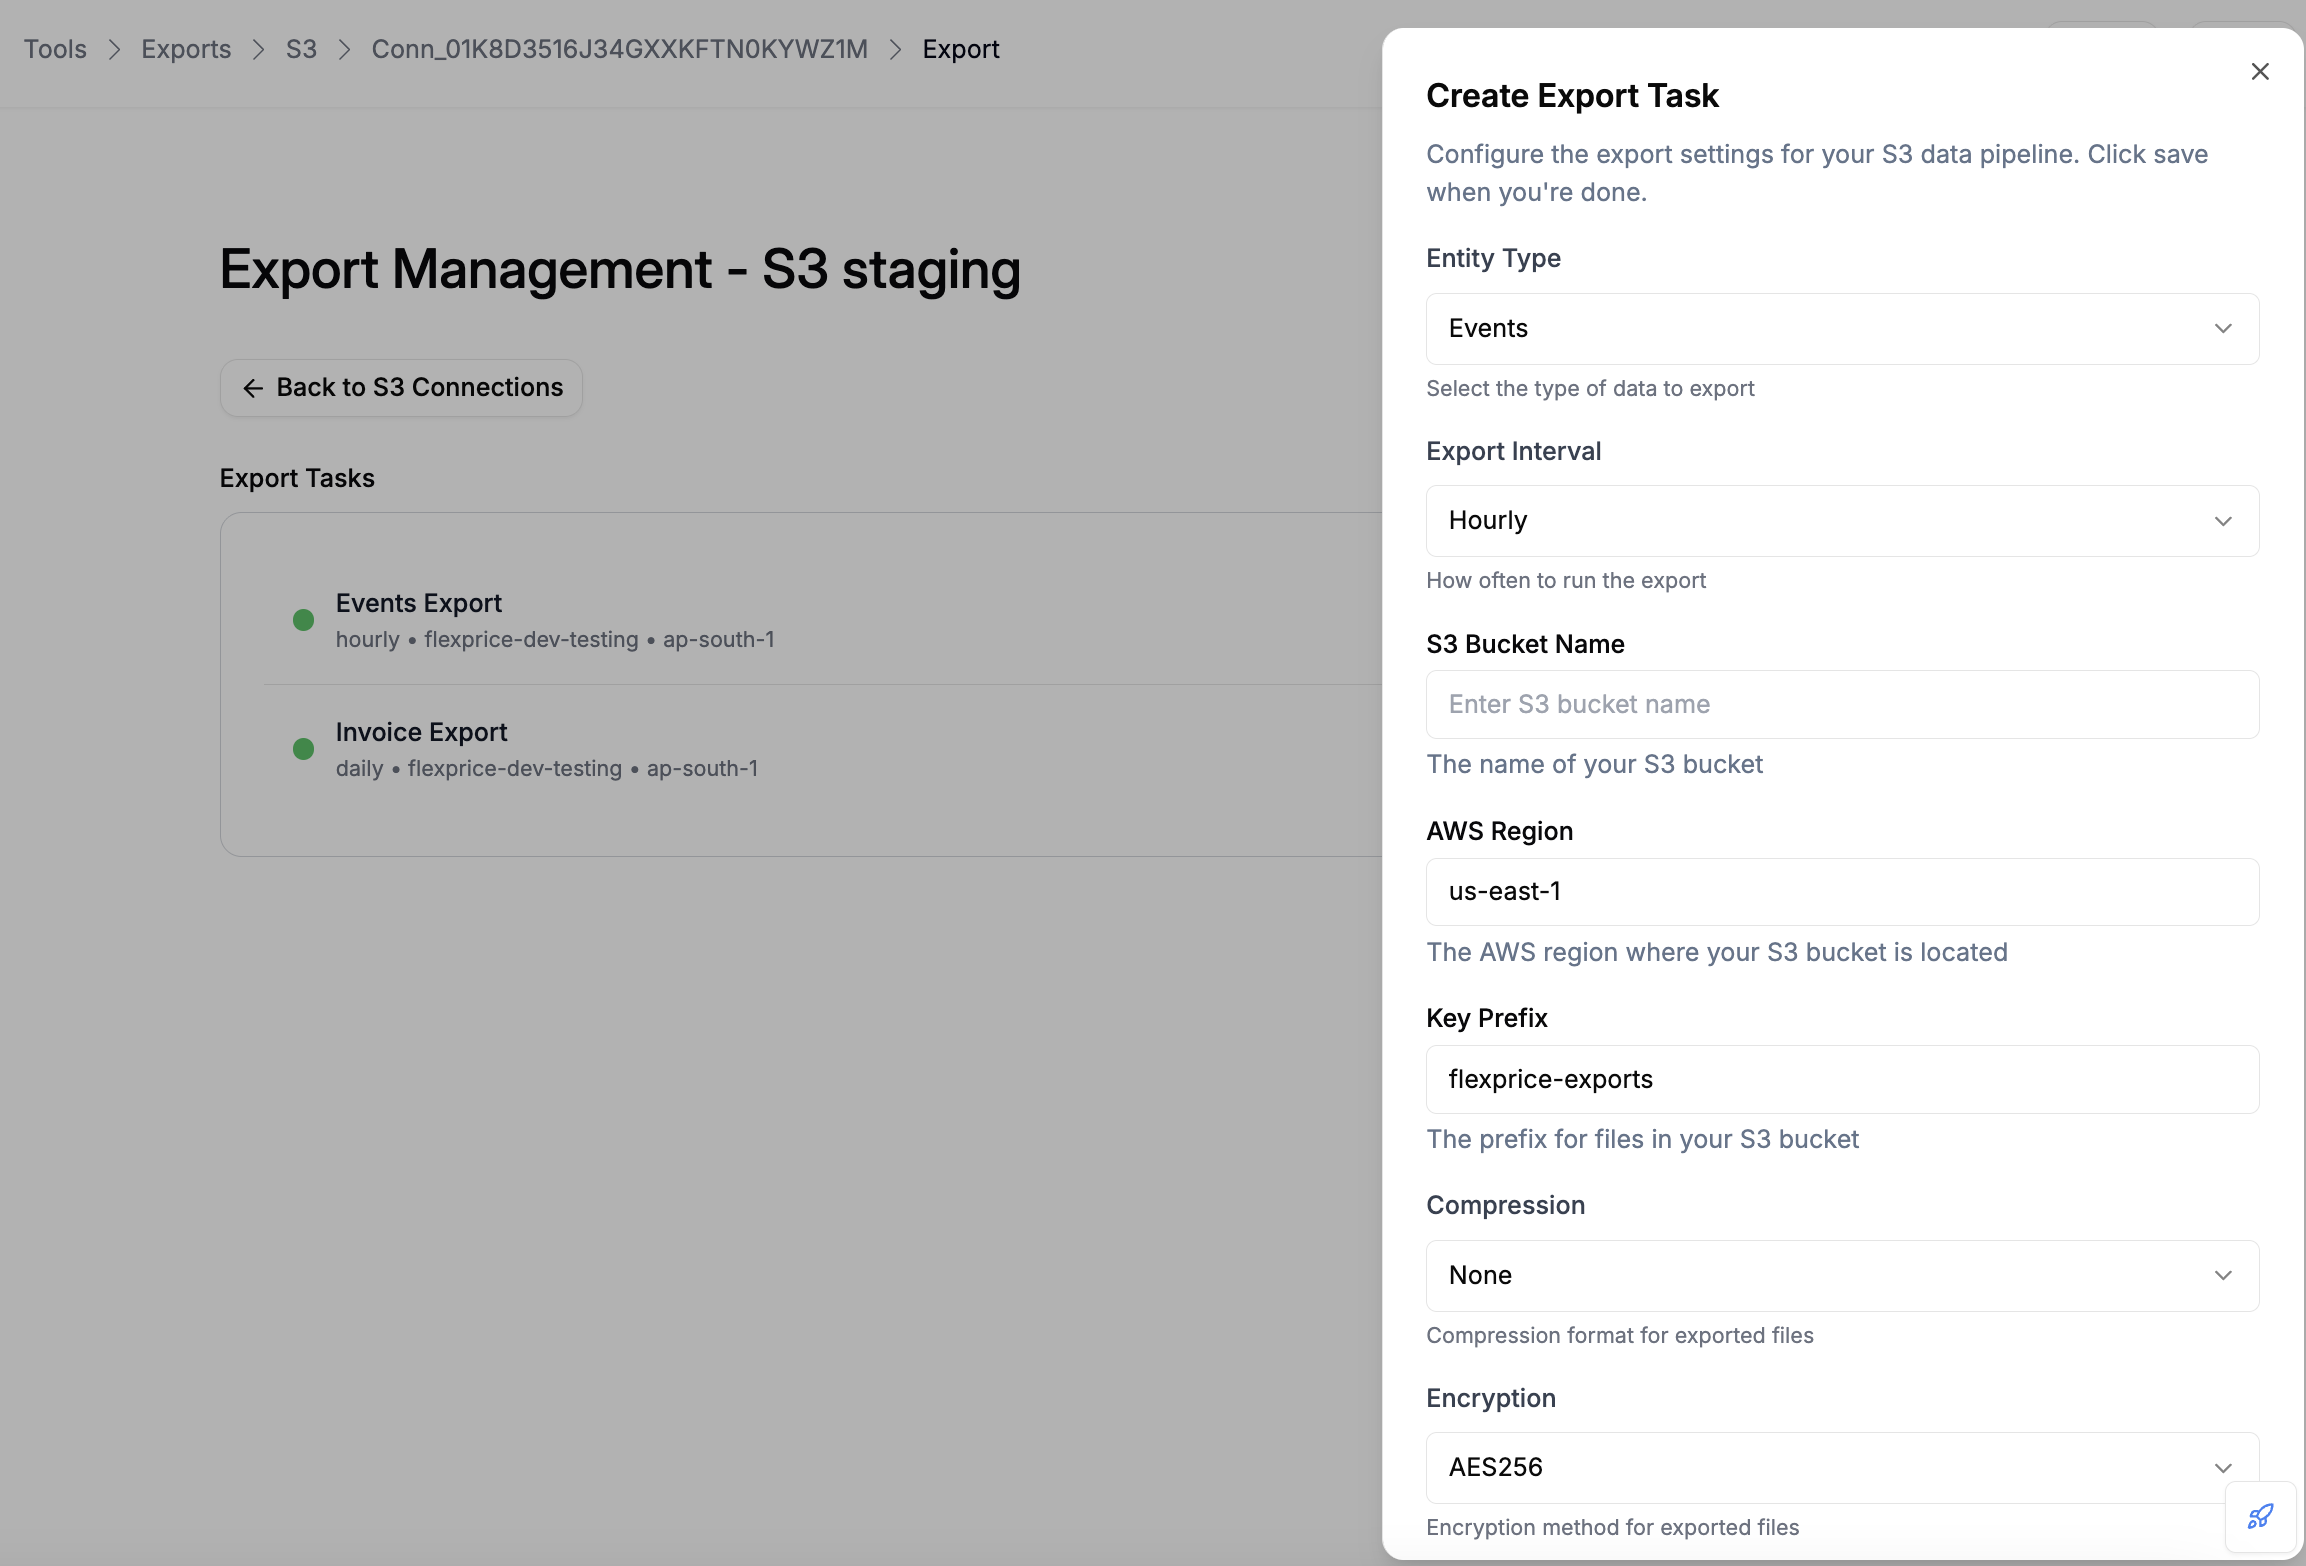Open the Compression dropdown set to None
The height and width of the screenshot is (1566, 2306).
coord(1842,1275)
